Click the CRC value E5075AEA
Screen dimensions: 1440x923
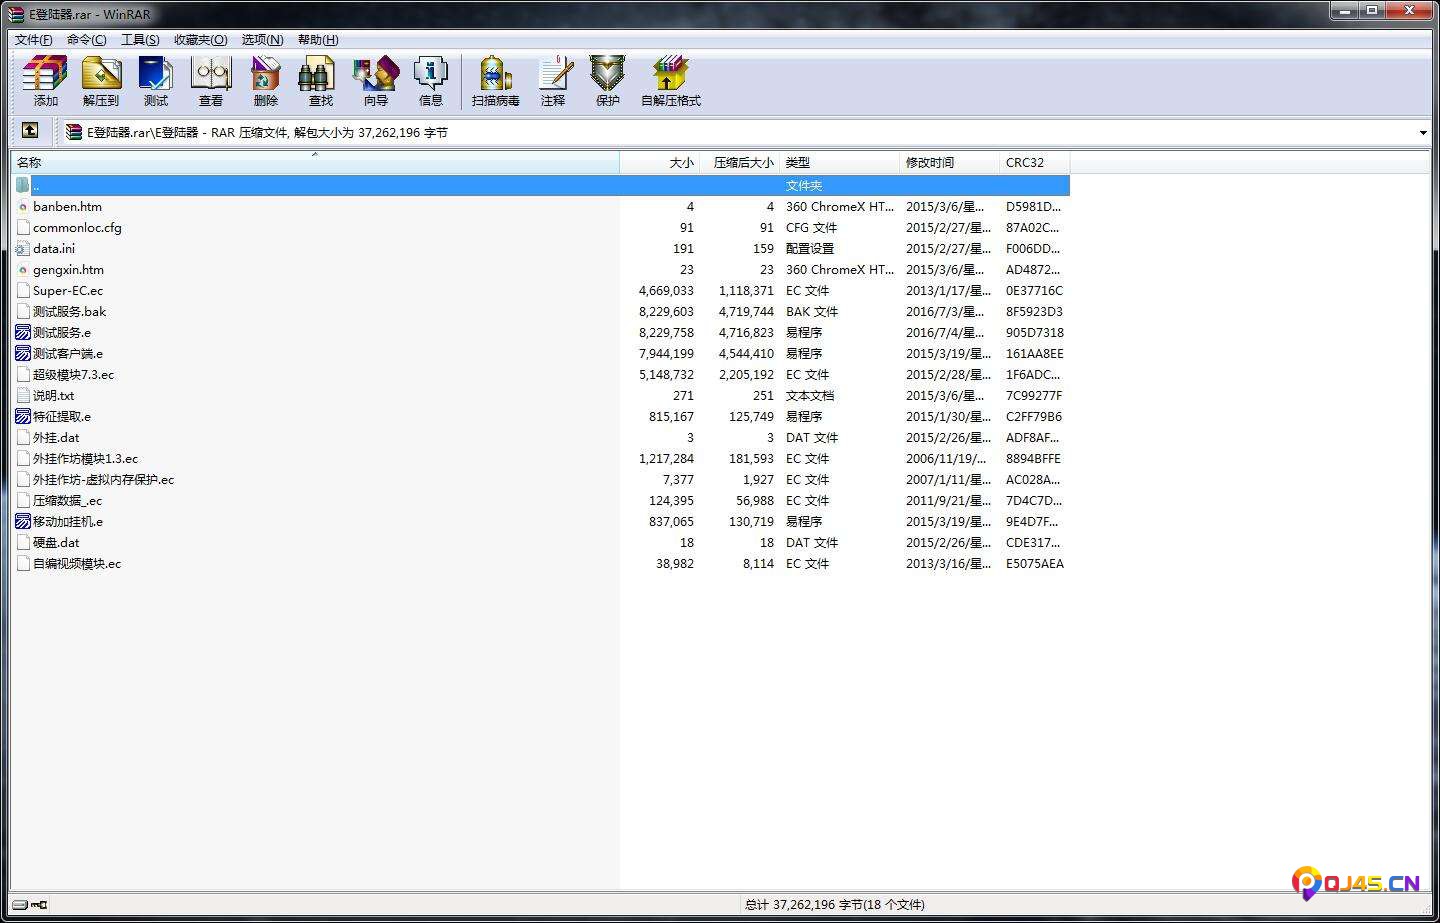1035,564
